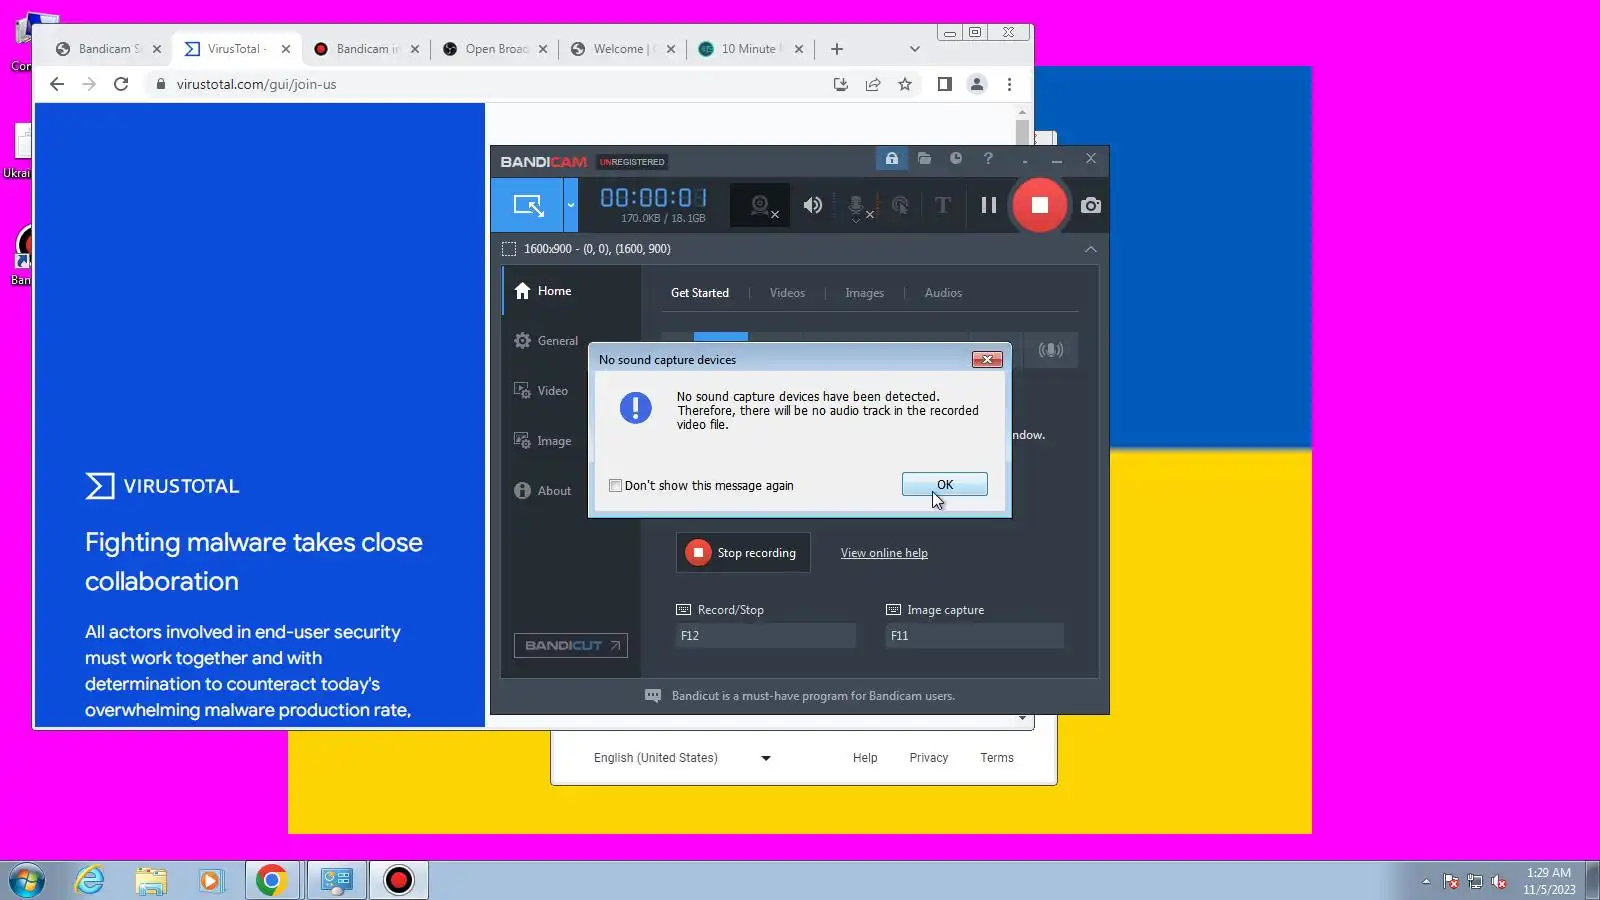Open Windows Explorer folder on the taskbar
1600x900 pixels.
[151, 880]
